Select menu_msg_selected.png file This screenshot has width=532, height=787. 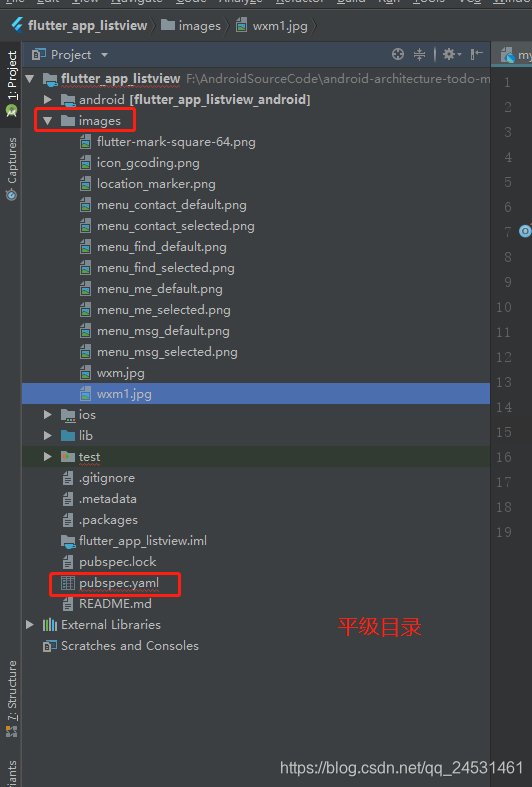(x=167, y=352)
